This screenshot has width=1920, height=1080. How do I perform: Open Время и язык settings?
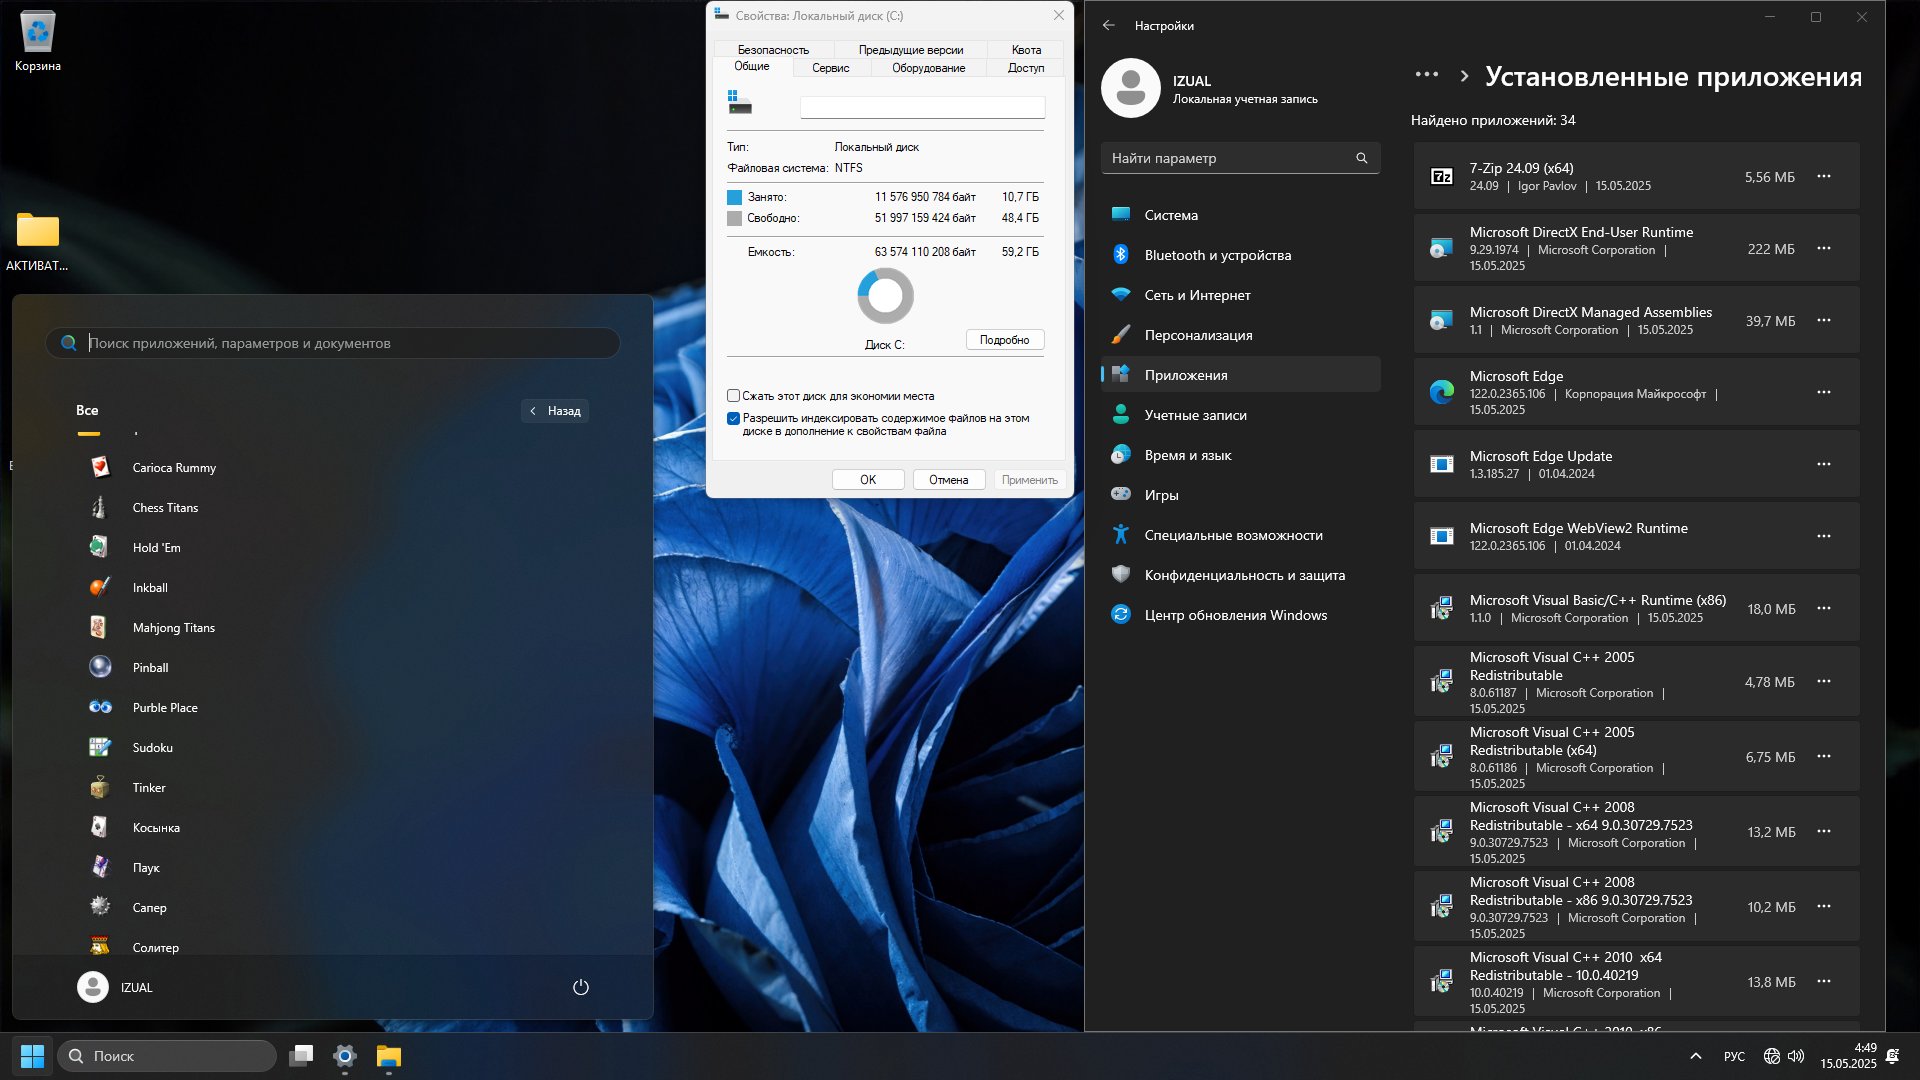1240,455
